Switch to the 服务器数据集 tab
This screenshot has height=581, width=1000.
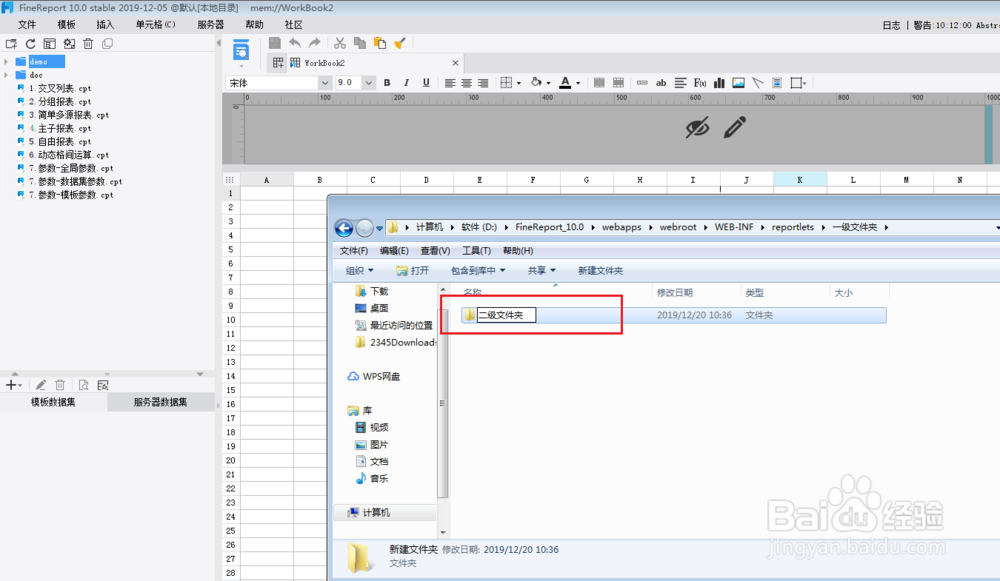[161, 402]
